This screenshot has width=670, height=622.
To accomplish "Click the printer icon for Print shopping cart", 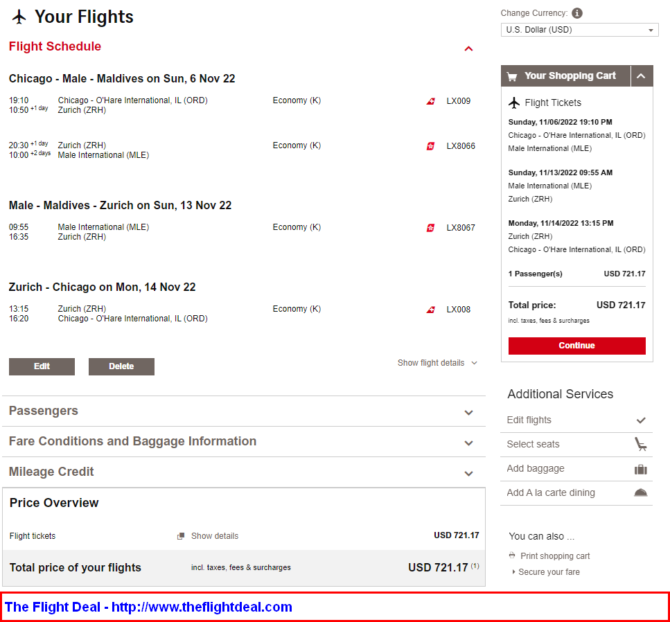I will (x=512, y=555).
